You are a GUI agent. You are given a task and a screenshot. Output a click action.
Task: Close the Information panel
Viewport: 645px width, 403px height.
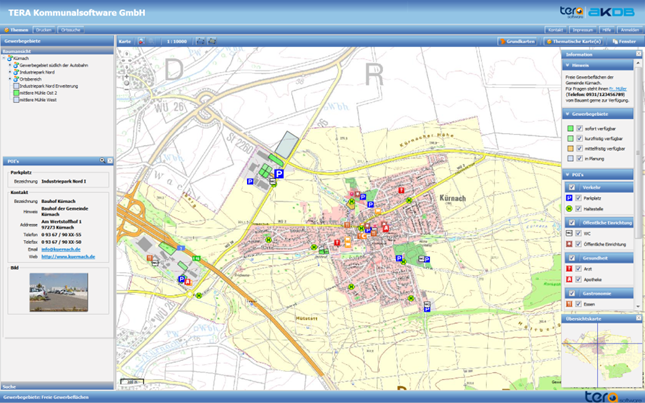(x=639, y=54)
